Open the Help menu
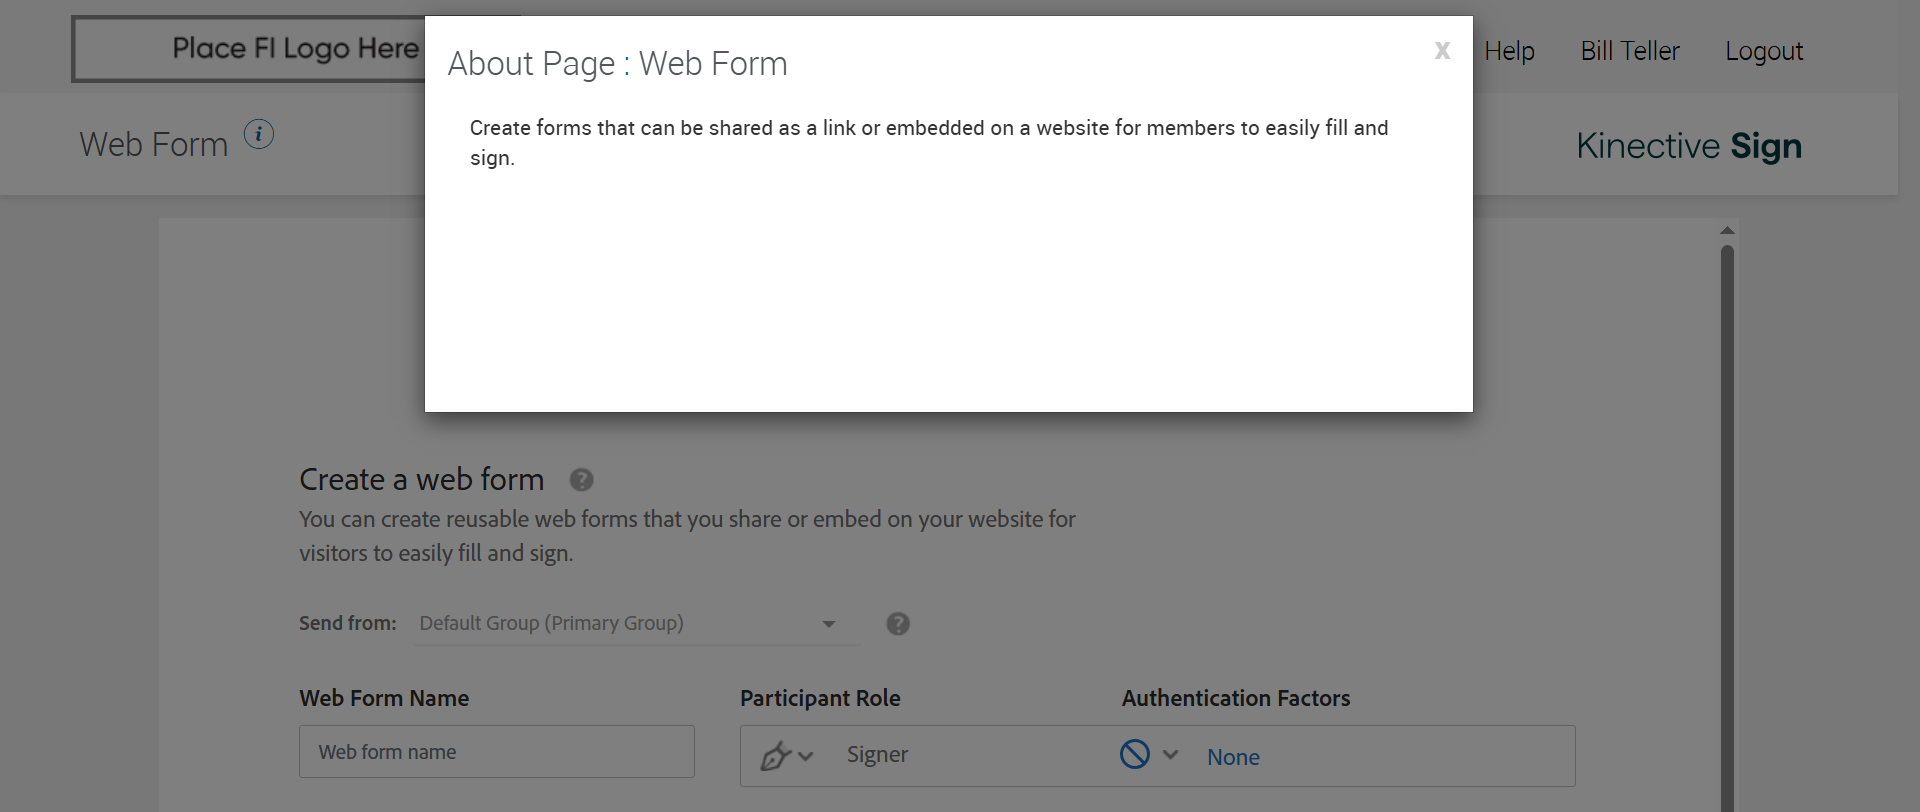The height and width of the screenshot is (812, 1920). point(1509,51)
